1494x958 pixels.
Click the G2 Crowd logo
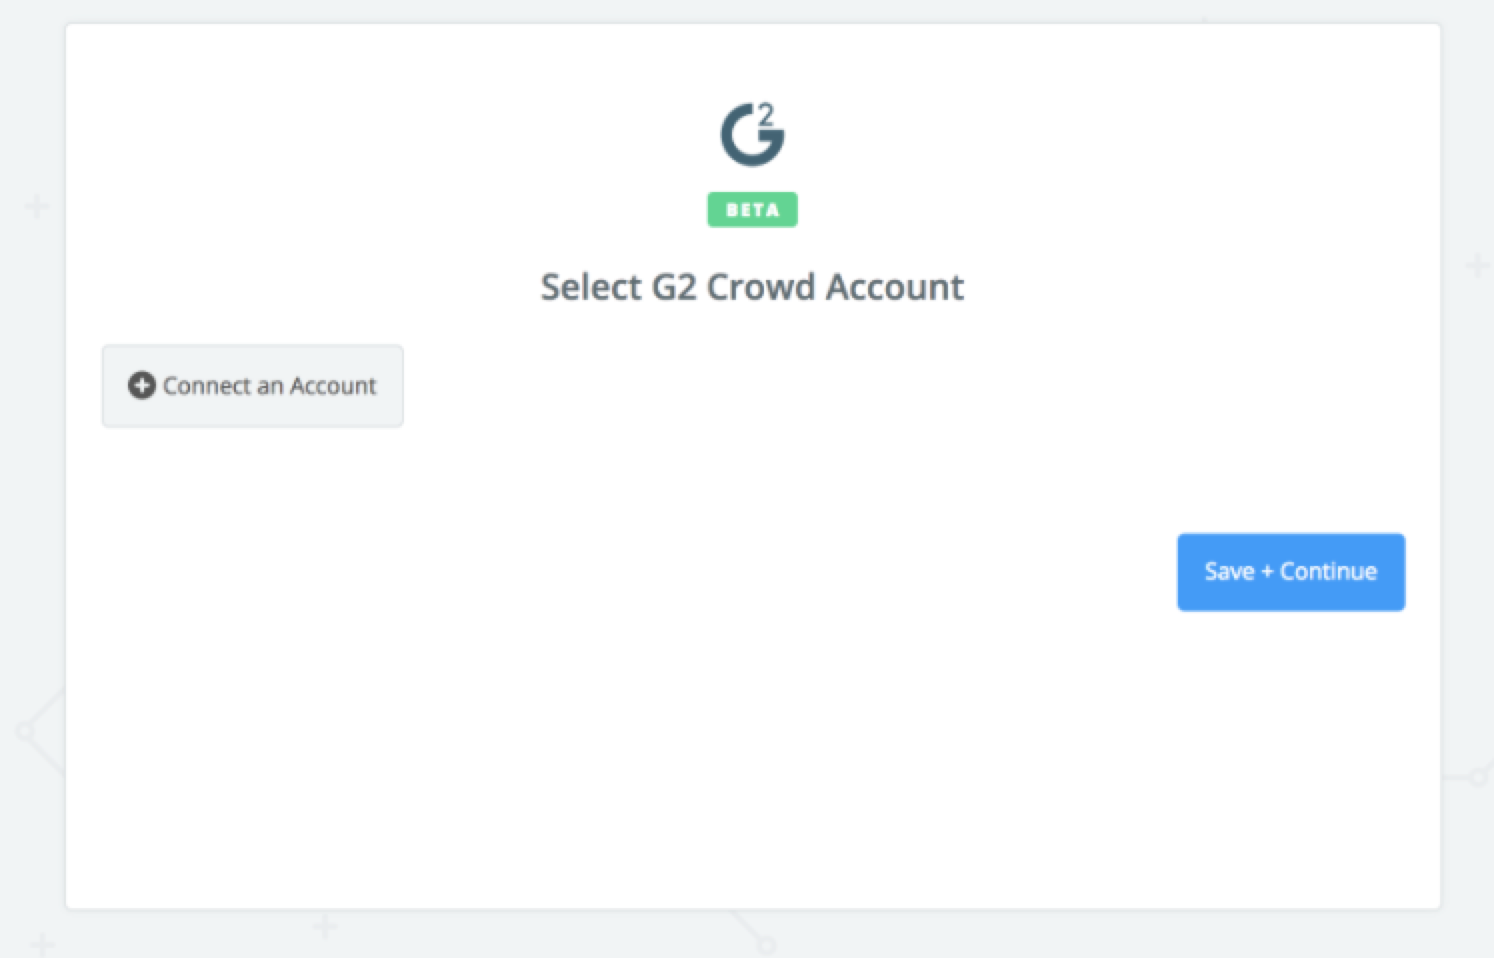click(x=752, y=134)
